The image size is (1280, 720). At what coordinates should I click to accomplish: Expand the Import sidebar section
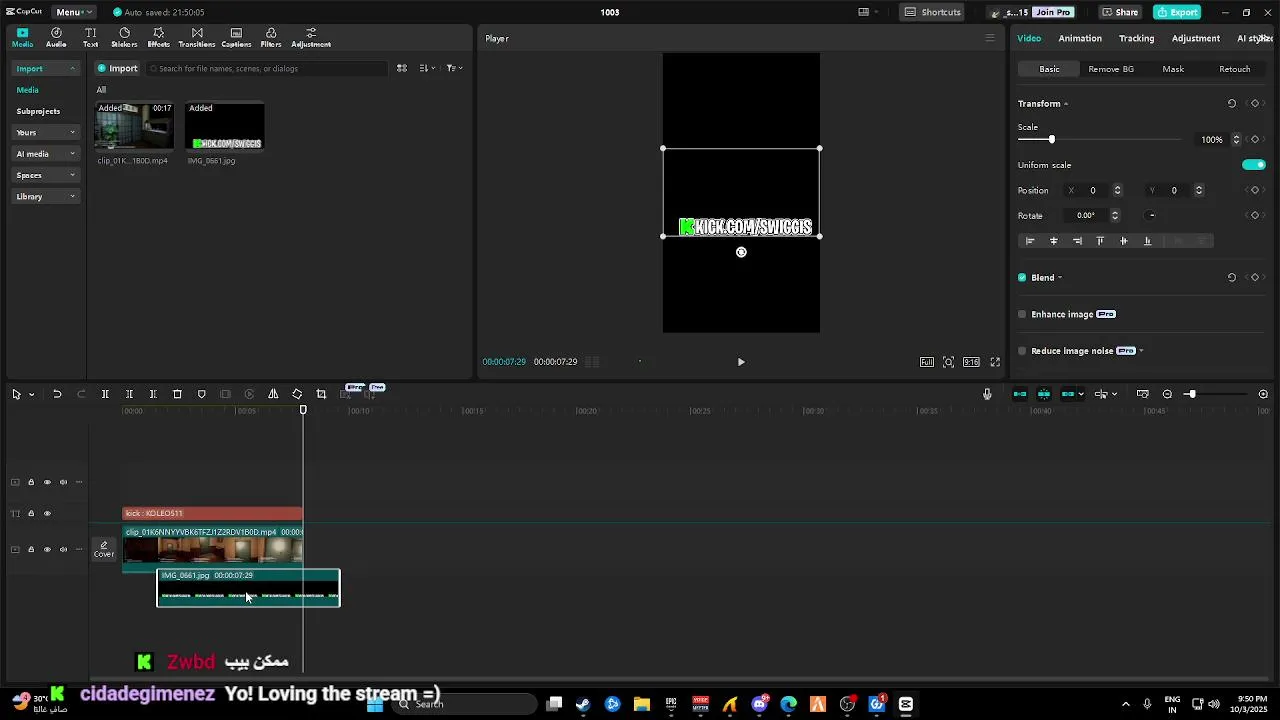click(46, 69)
